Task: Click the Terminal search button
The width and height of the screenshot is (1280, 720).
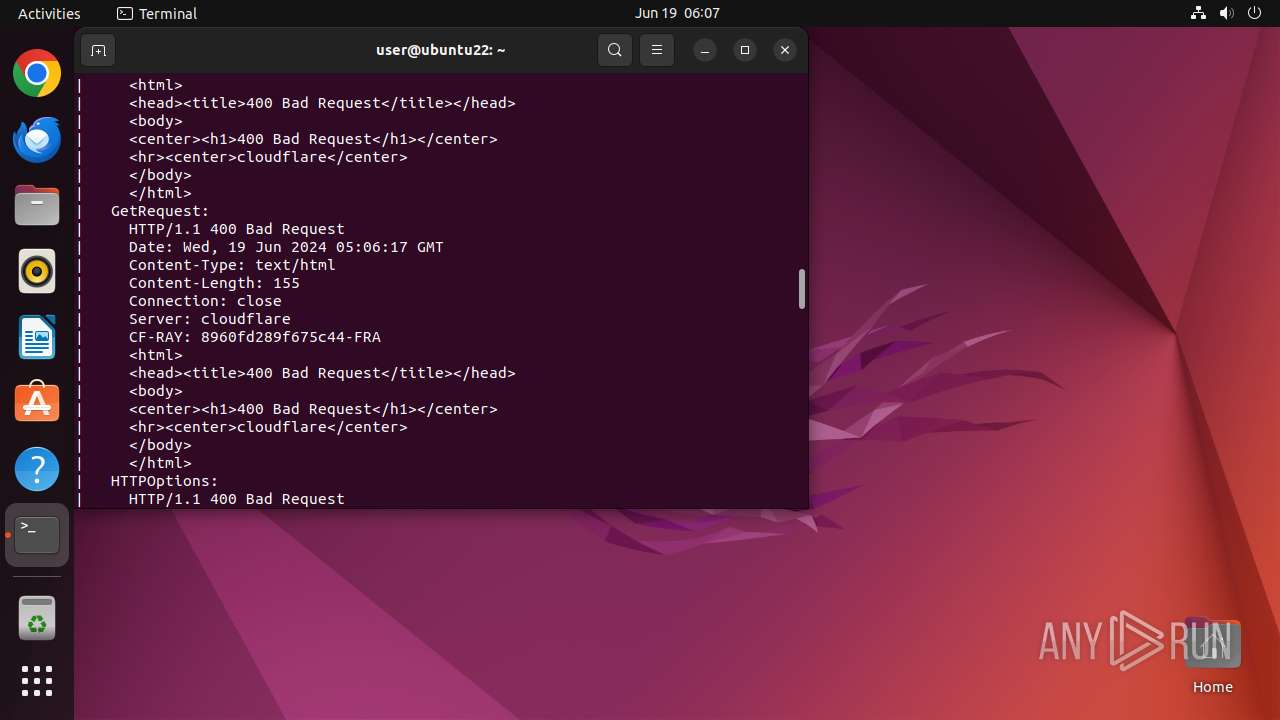Action: point(615,50)
